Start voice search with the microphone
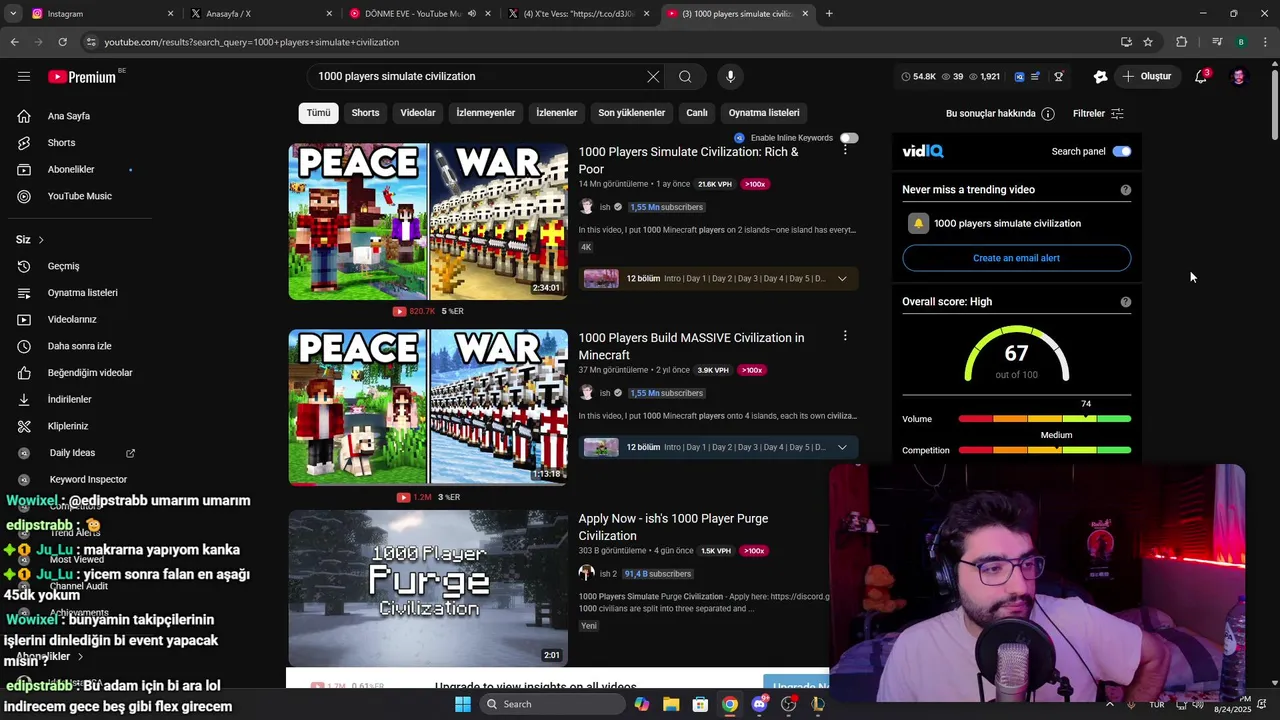The image size is (1280, 720). (730, 77)
